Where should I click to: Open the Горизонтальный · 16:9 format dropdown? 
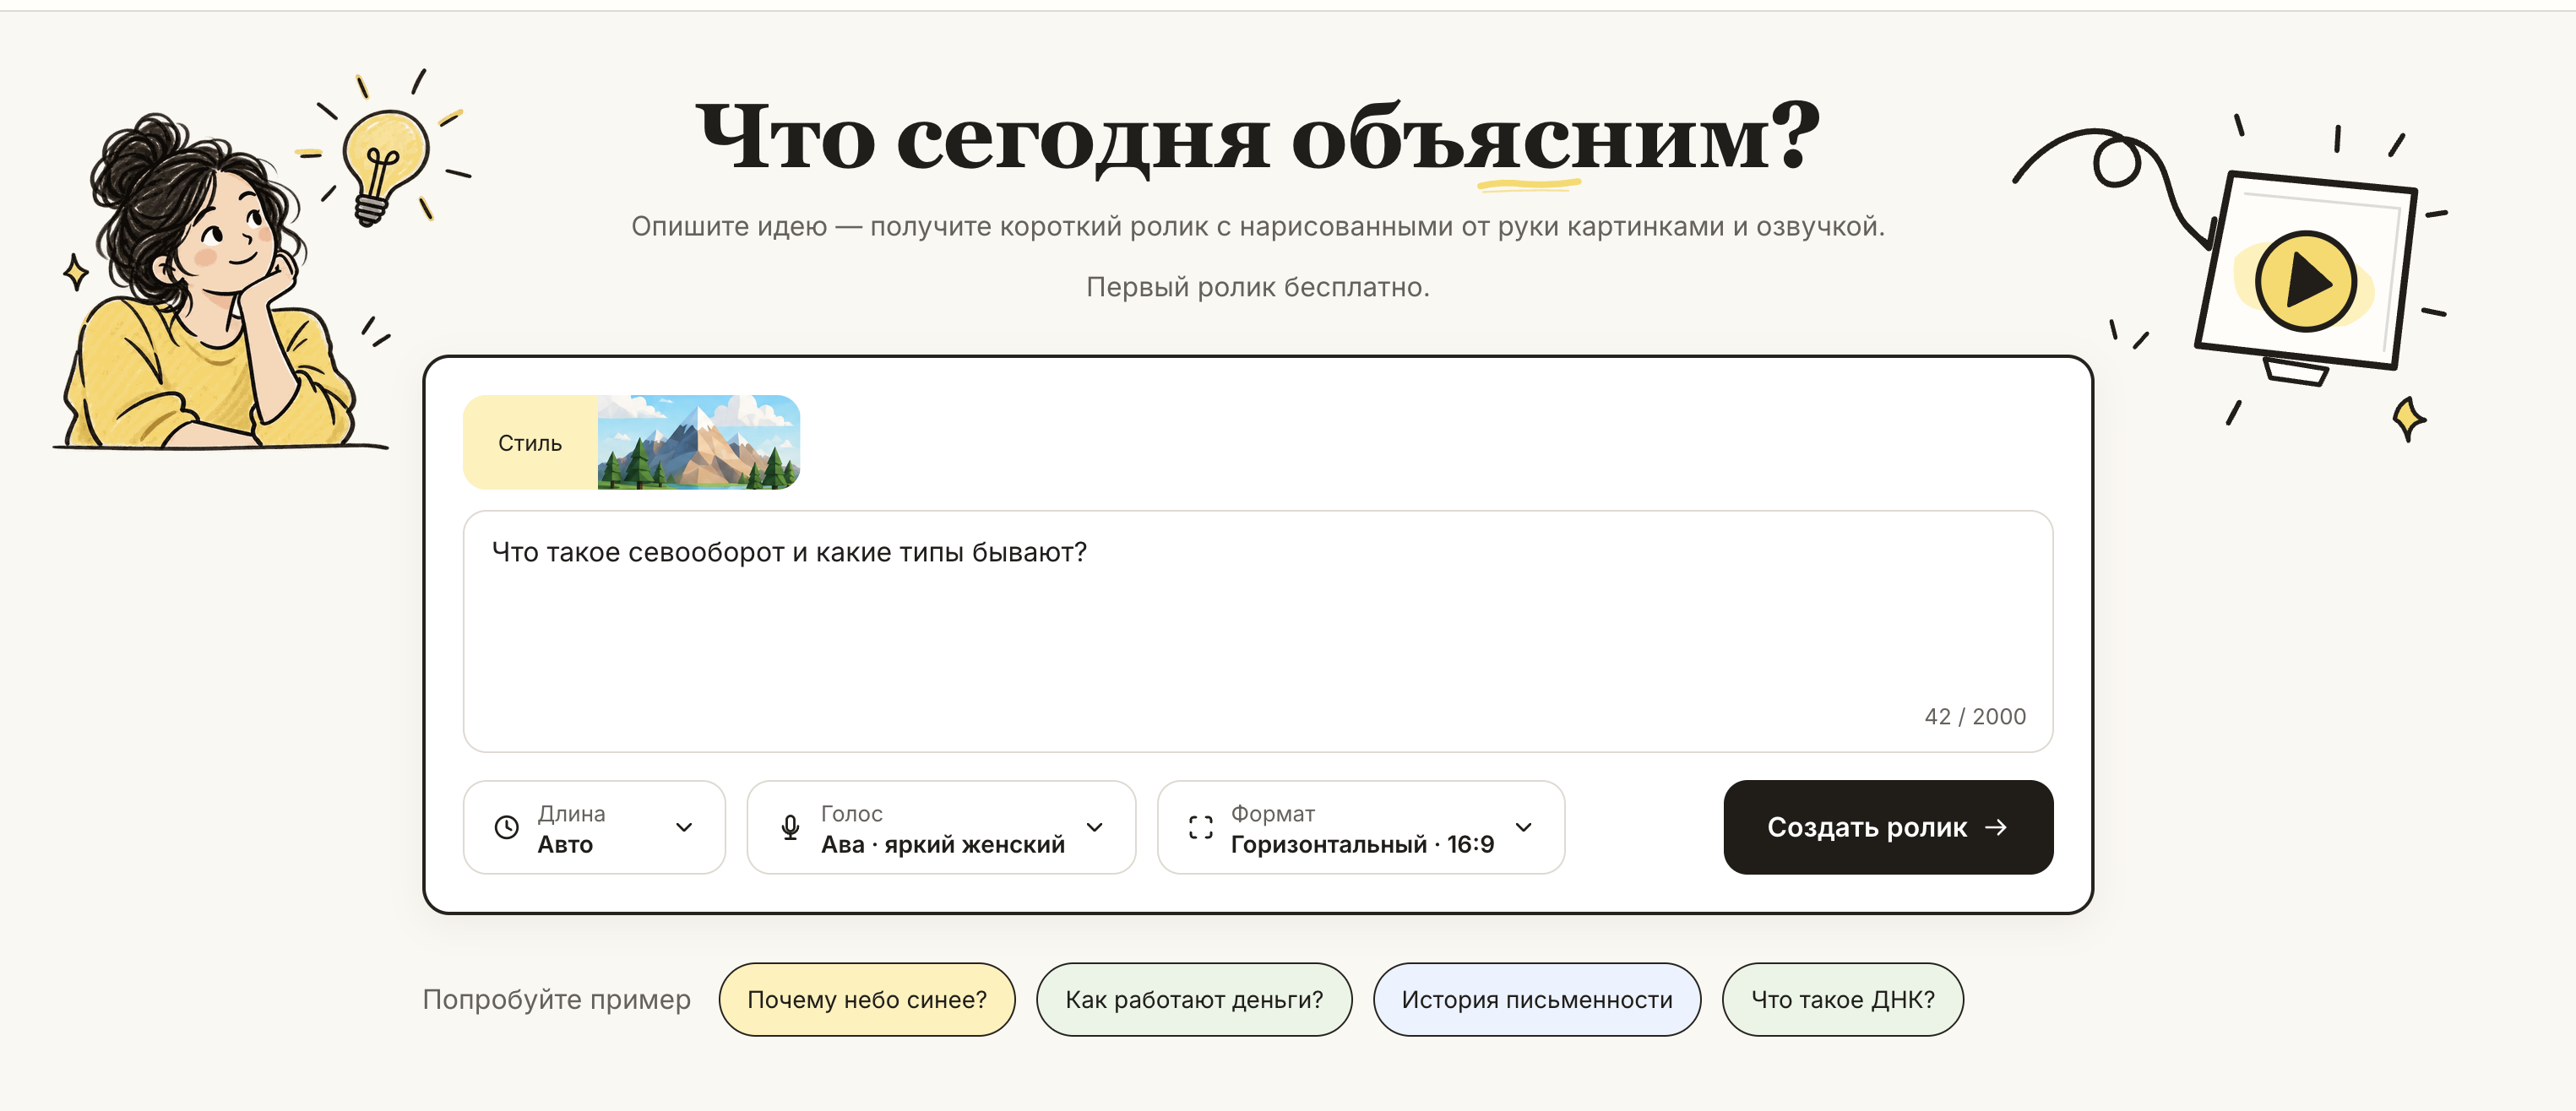coord(1360,827)
